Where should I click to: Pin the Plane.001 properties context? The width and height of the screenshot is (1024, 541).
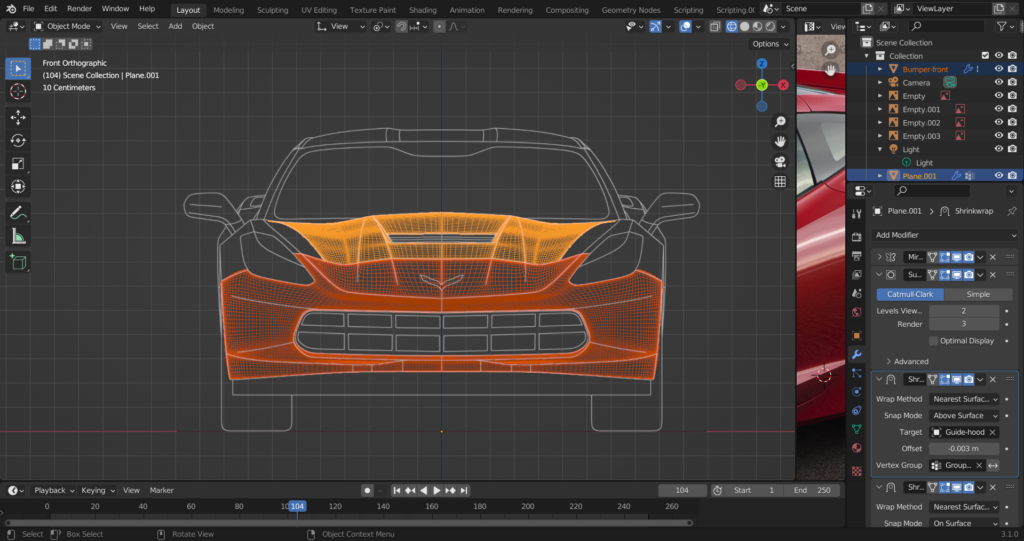coord(1012,211)
